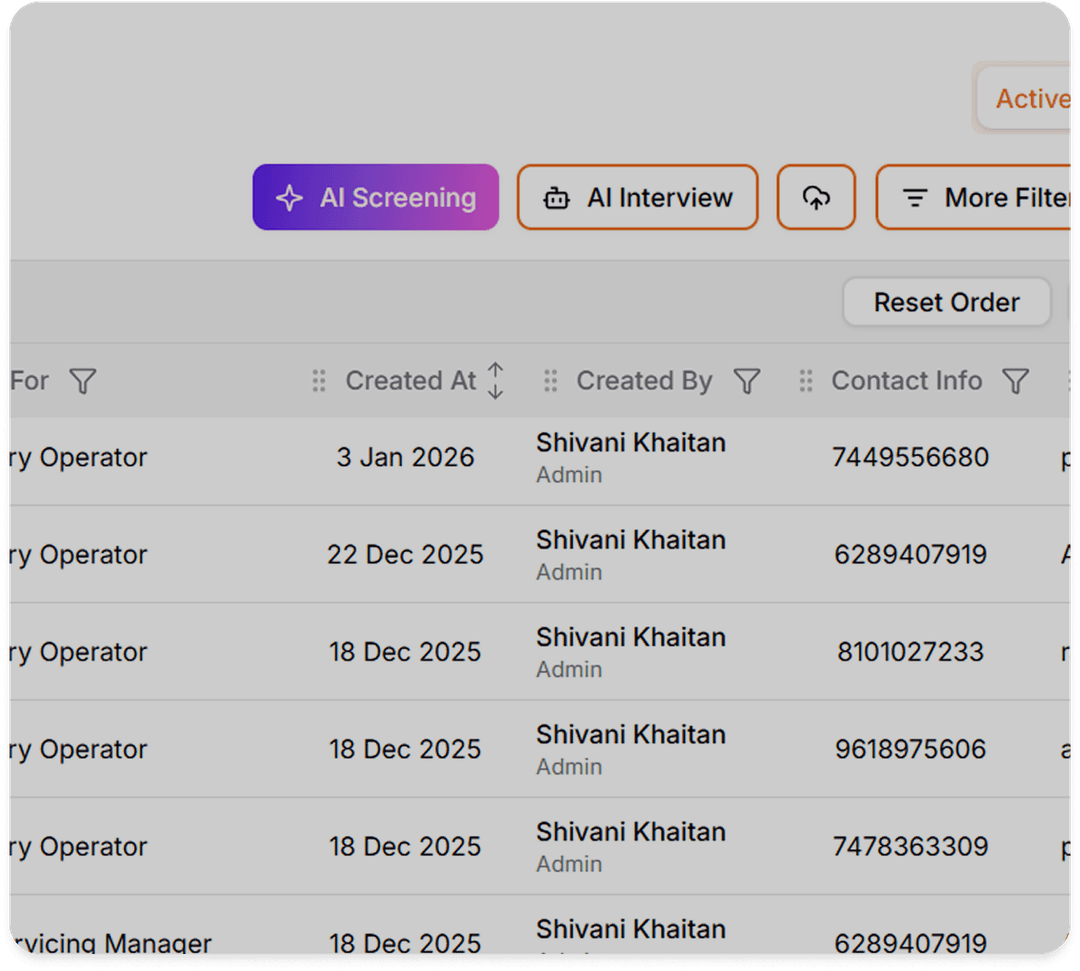Select the Created At column header label
The image size is (1080, 971).
[x=410, y=381]
